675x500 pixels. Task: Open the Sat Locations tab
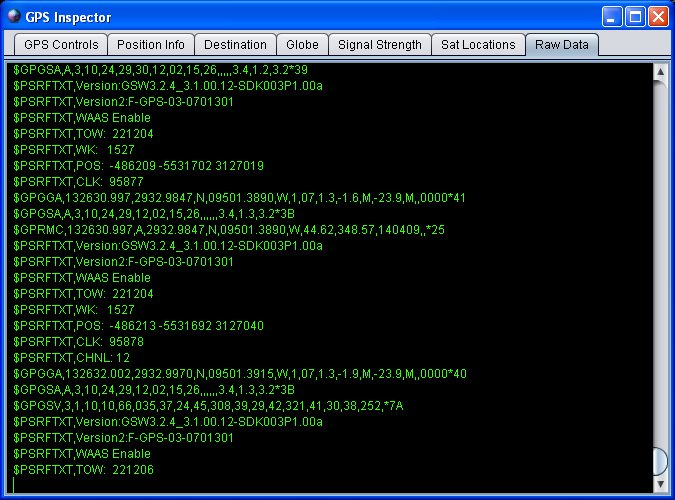[x=478, y=45]
